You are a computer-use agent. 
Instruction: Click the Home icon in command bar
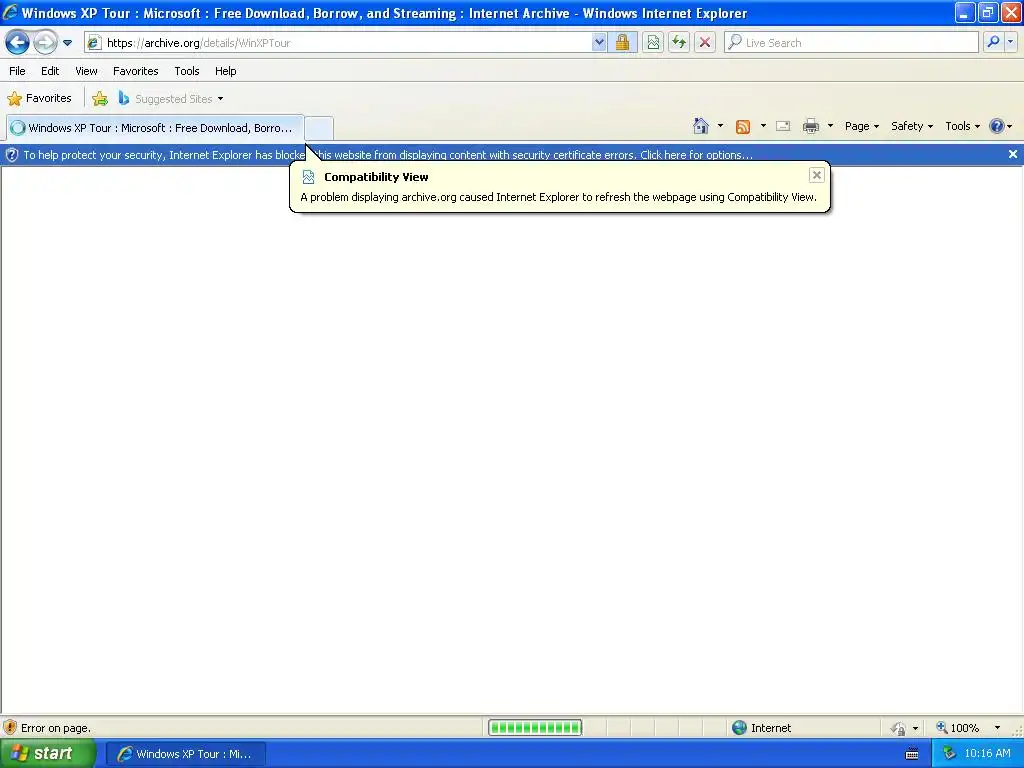coord(701,126)
